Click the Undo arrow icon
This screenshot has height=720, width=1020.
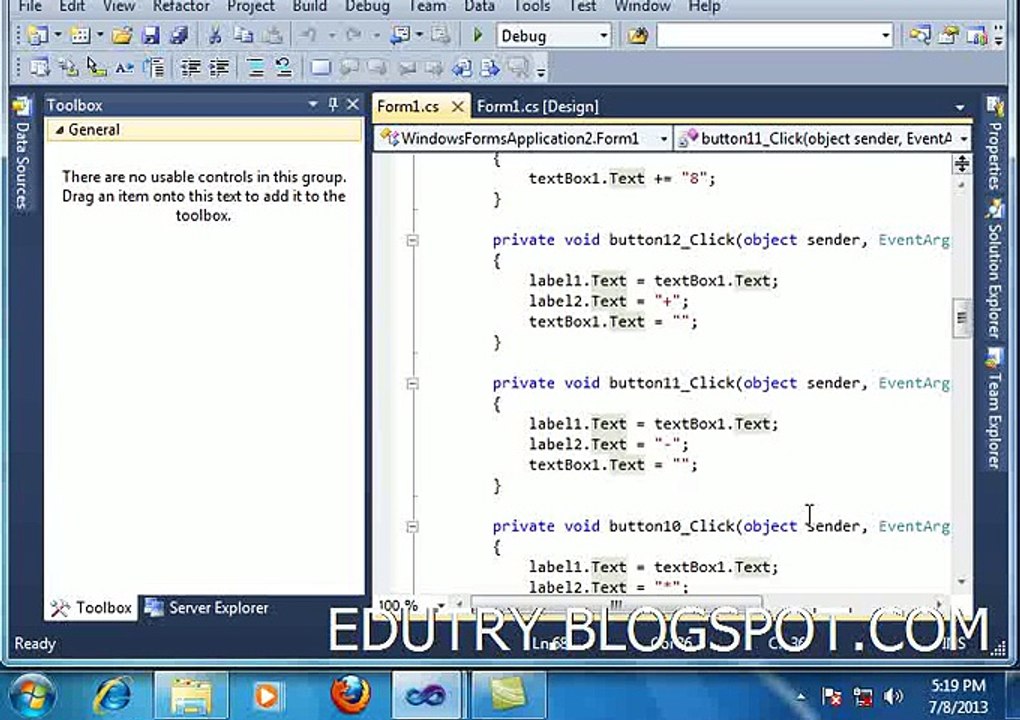pyautogui.click(x=309, y=35)
